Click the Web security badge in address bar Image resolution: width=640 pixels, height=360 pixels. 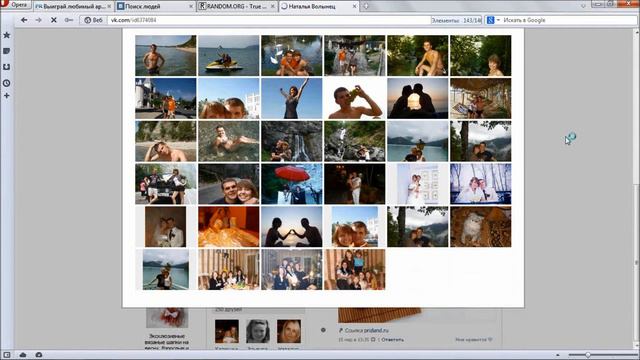click(93, 20)
